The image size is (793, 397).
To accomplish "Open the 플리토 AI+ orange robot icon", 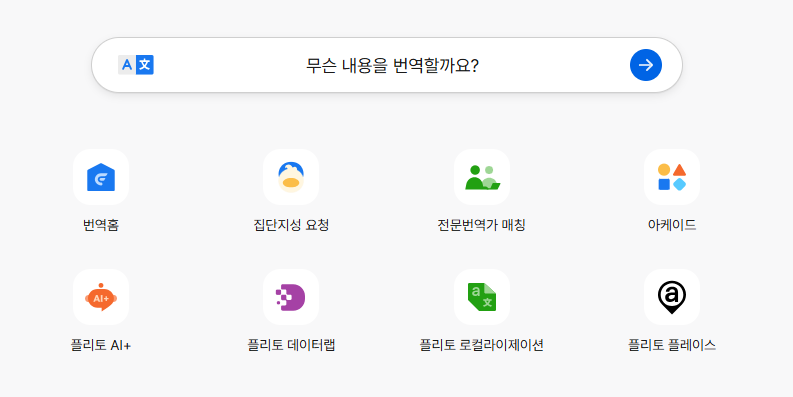I will click(101, 297).
